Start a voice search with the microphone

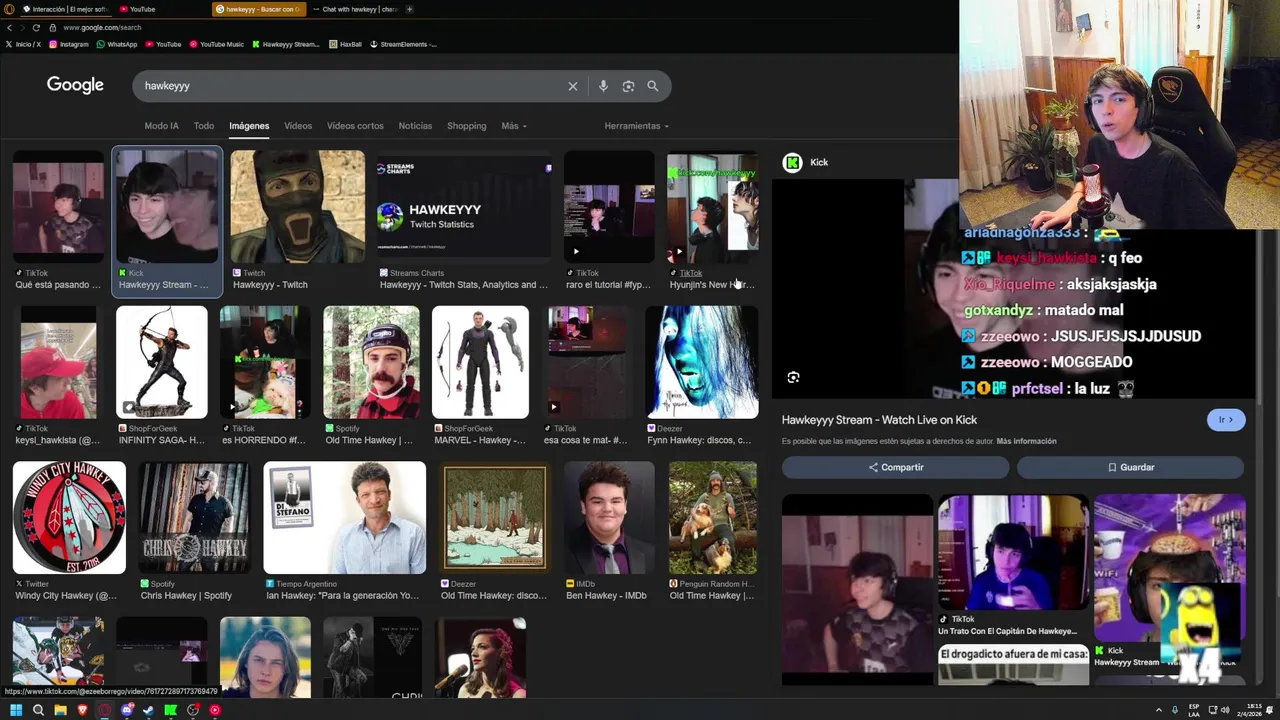603,86
